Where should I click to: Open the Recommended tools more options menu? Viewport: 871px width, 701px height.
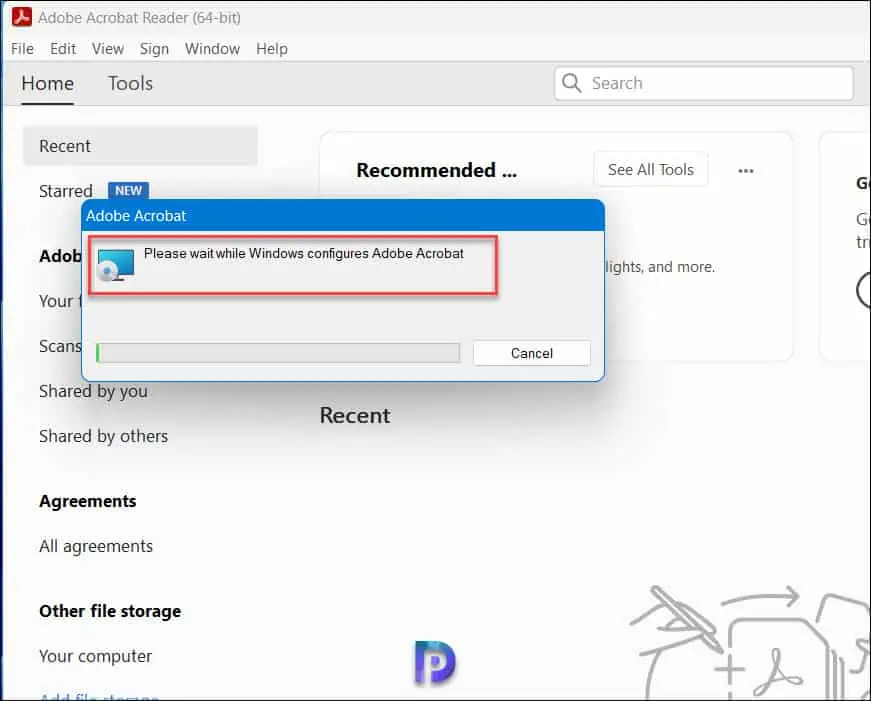tap(745, 171)
